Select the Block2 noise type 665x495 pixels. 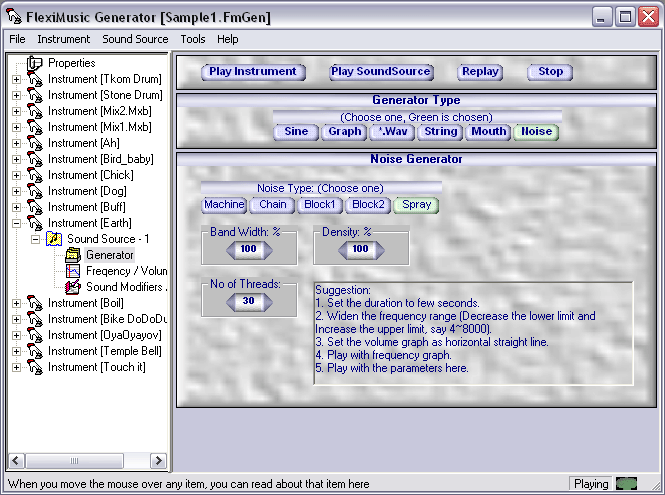[368, 205]
